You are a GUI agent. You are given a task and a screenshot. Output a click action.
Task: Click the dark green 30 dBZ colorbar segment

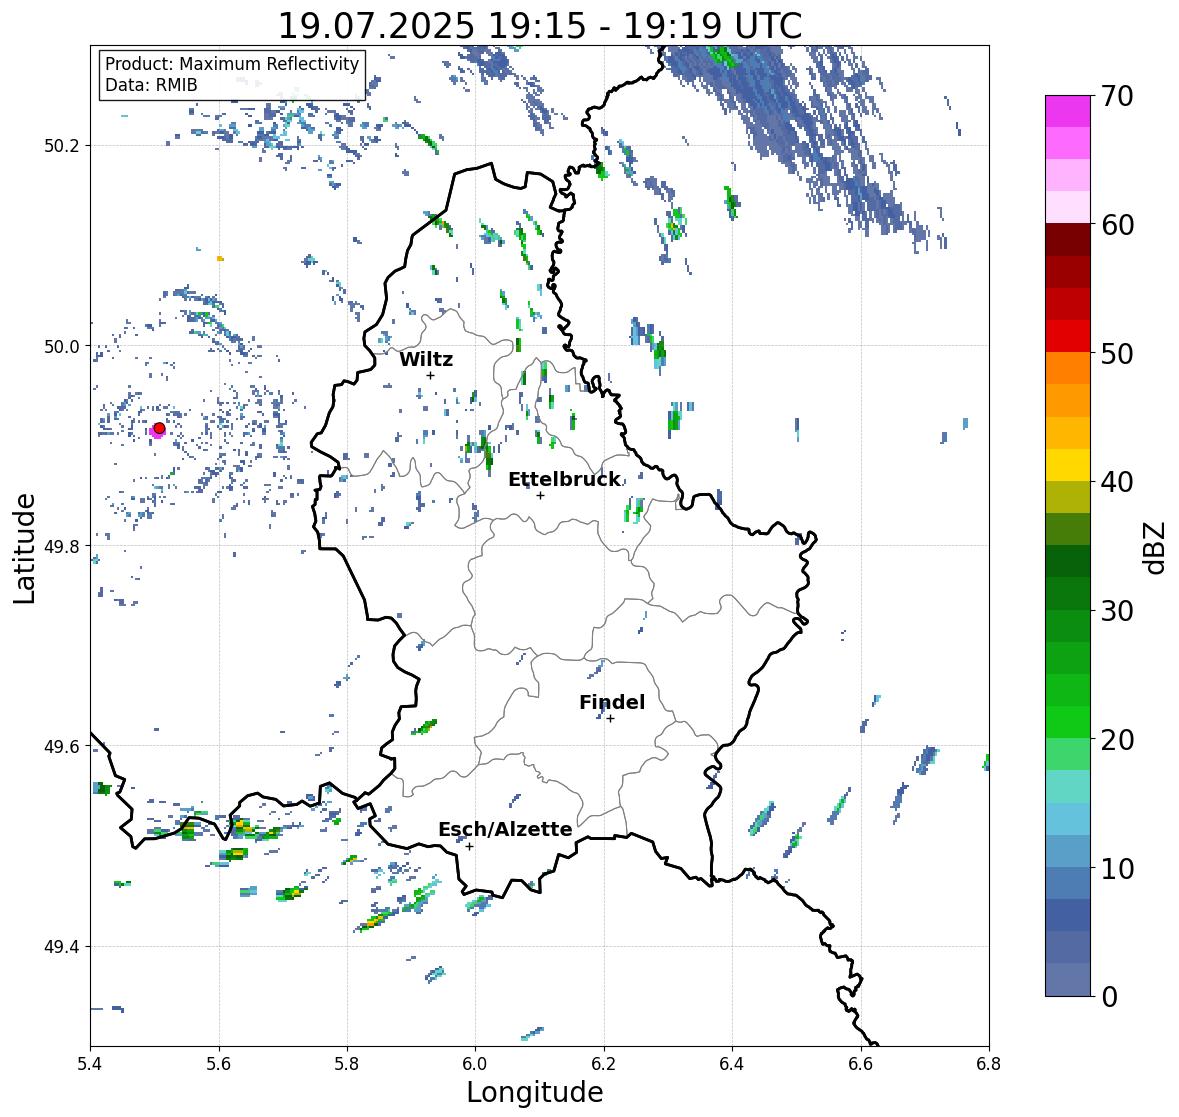coord(1068,593)
